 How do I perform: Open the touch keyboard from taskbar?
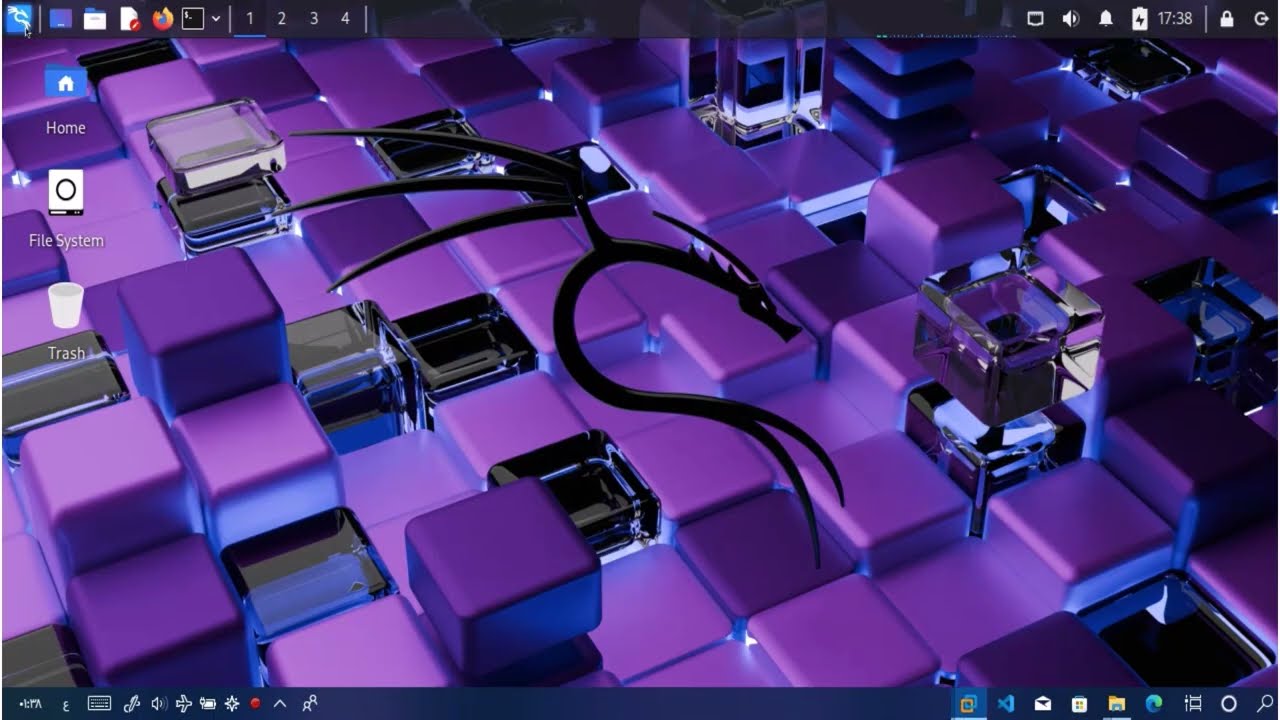[x=99, y=704]
